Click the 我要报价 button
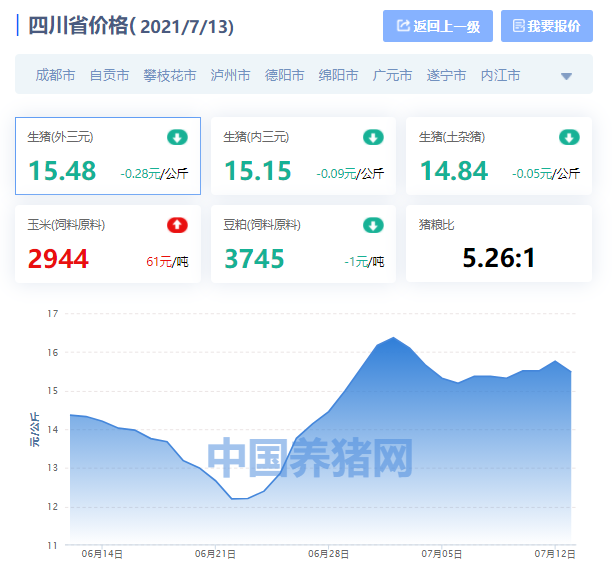Screen dimensions: 612x571 [546, 26]
